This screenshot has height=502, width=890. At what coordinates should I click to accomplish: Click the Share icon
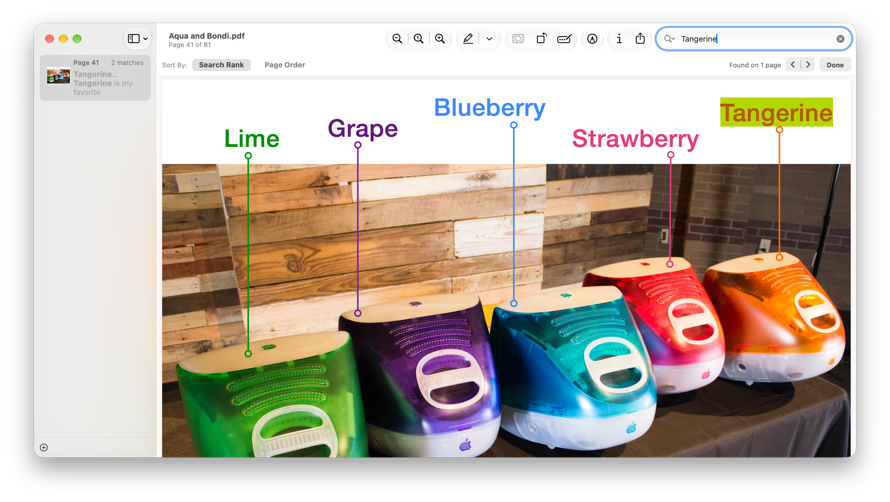pyautogui.click(x=640, y=39)
